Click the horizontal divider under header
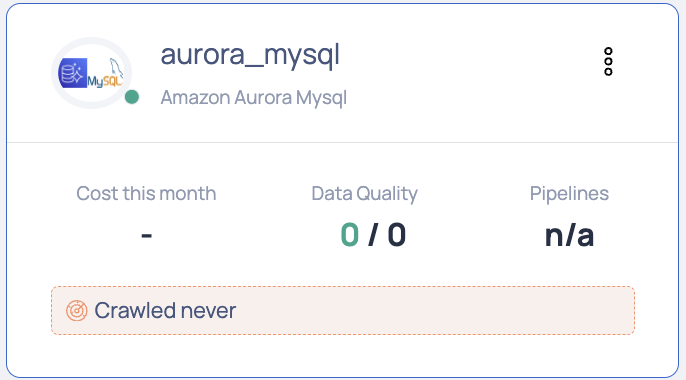The image size is (686, 380). click(x=343, y=142)
